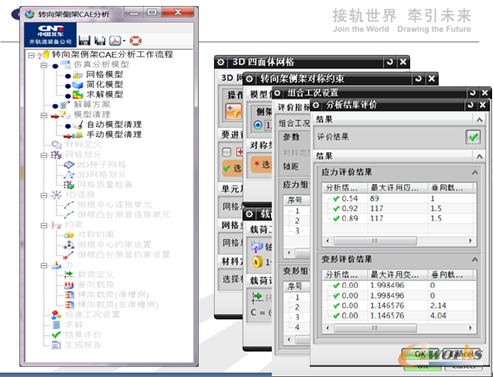Click the 标准工况设置 icon
The height and width of the screenshot is (377, 493).
point(56,315)
